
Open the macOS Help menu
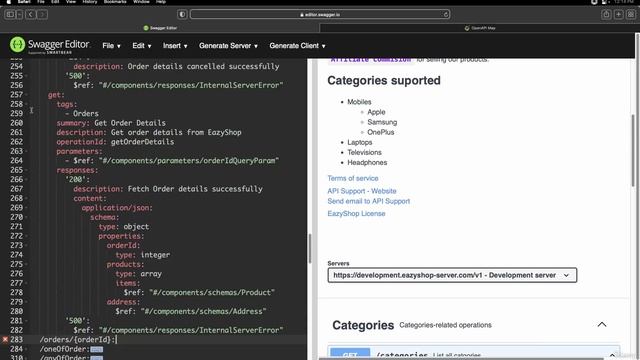tap(161, 2)
